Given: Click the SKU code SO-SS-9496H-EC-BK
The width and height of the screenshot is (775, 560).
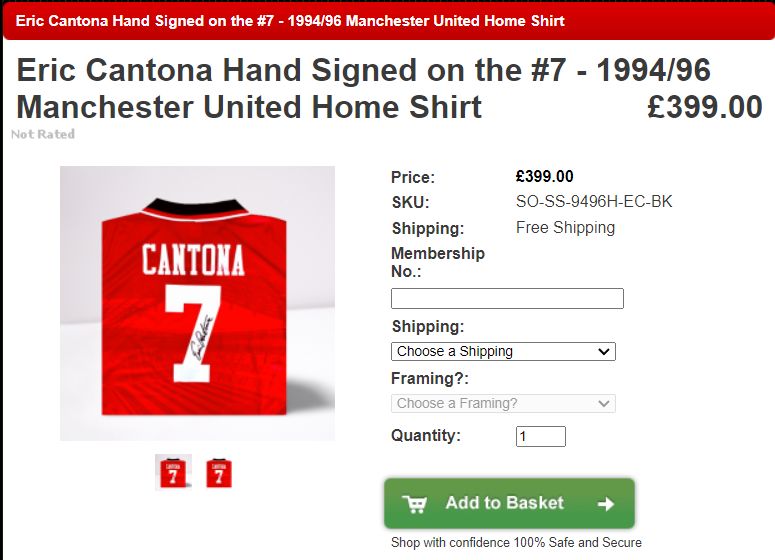Looking at the screenshot, I should pyautogui.click(x=594, y=202).
